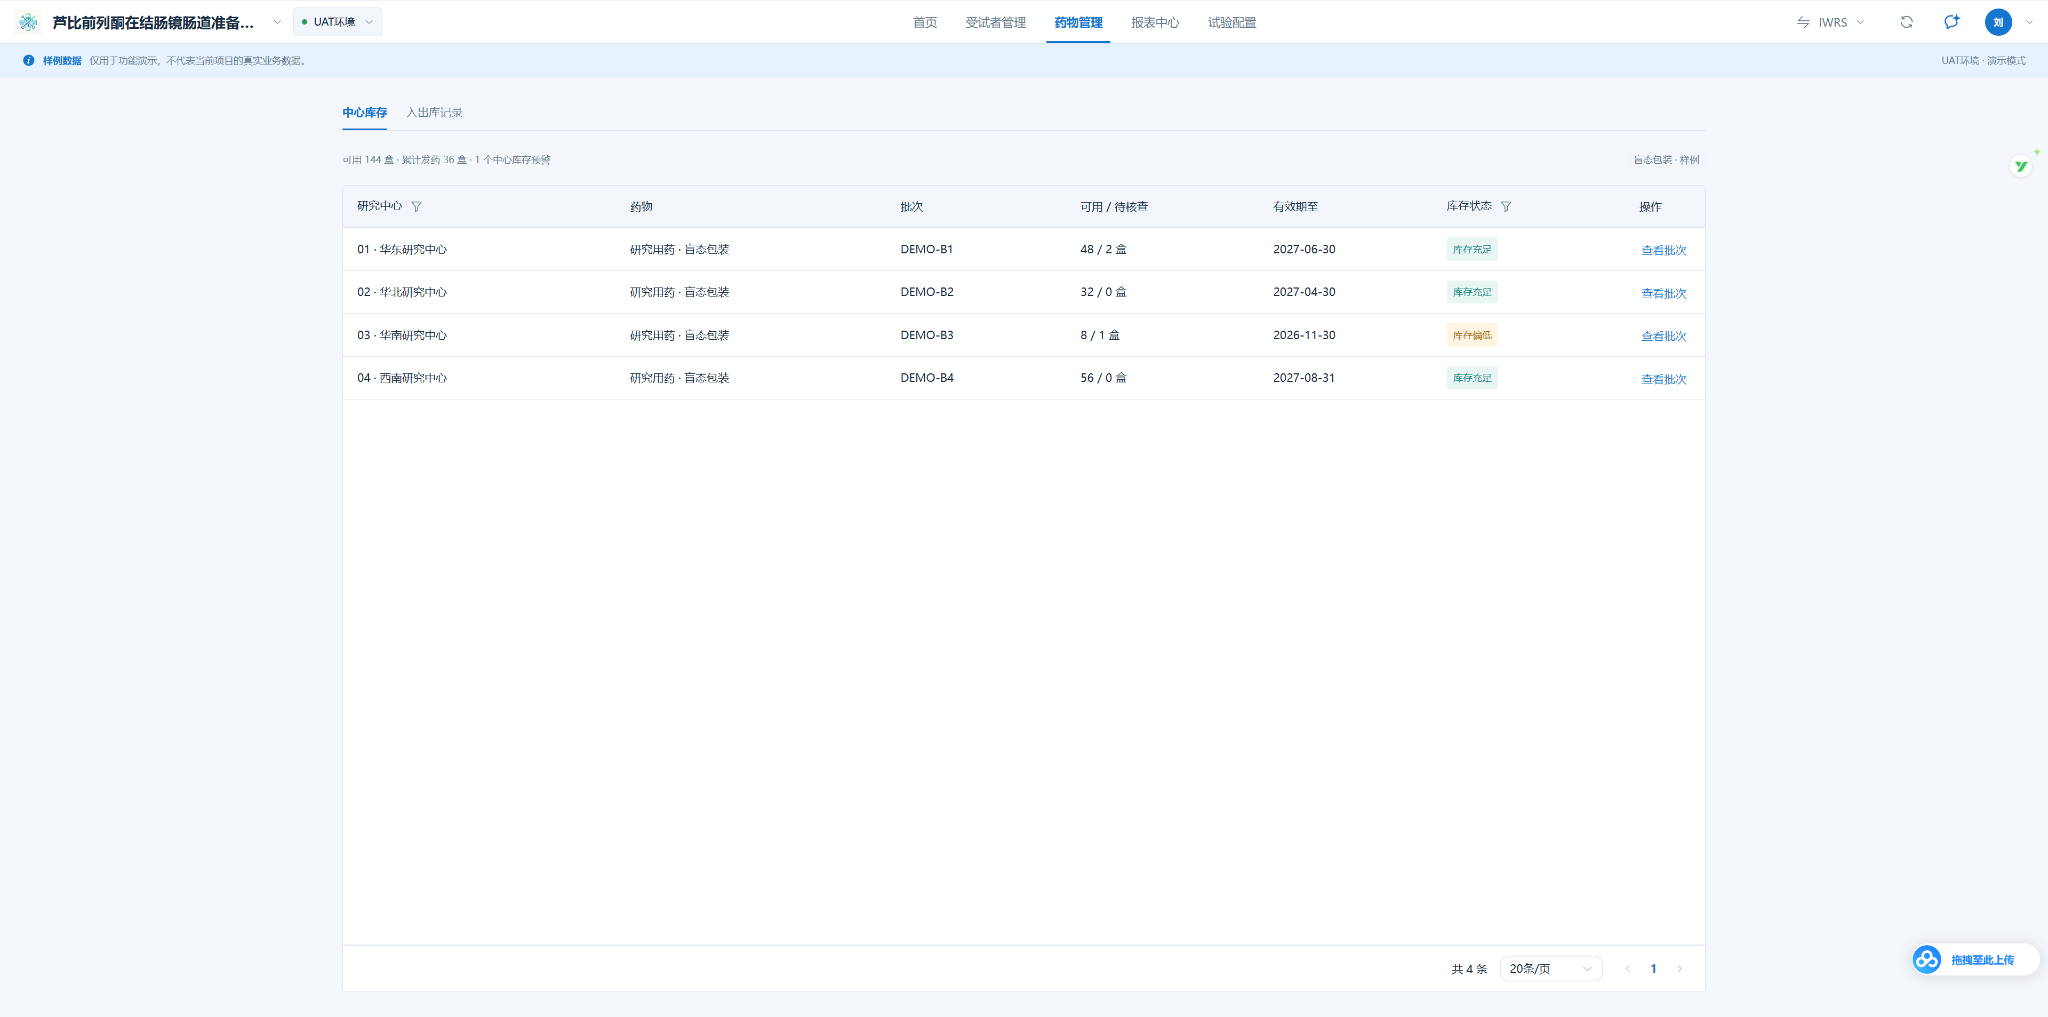Open the 试验配置 nav item

tap(1232, 22)
